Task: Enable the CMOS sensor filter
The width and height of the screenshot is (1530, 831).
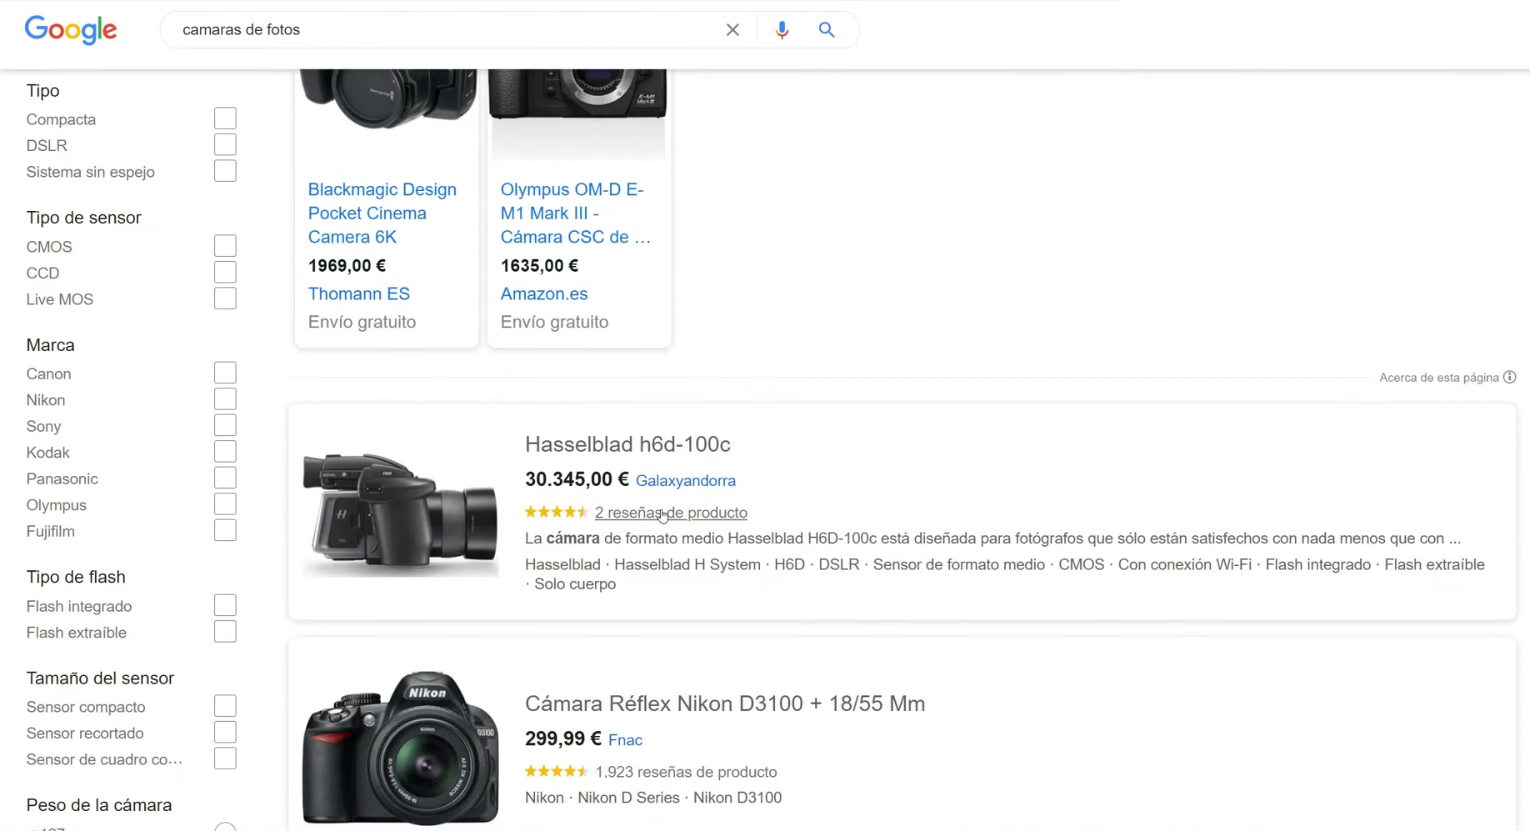Action: [x=225, y=246]
